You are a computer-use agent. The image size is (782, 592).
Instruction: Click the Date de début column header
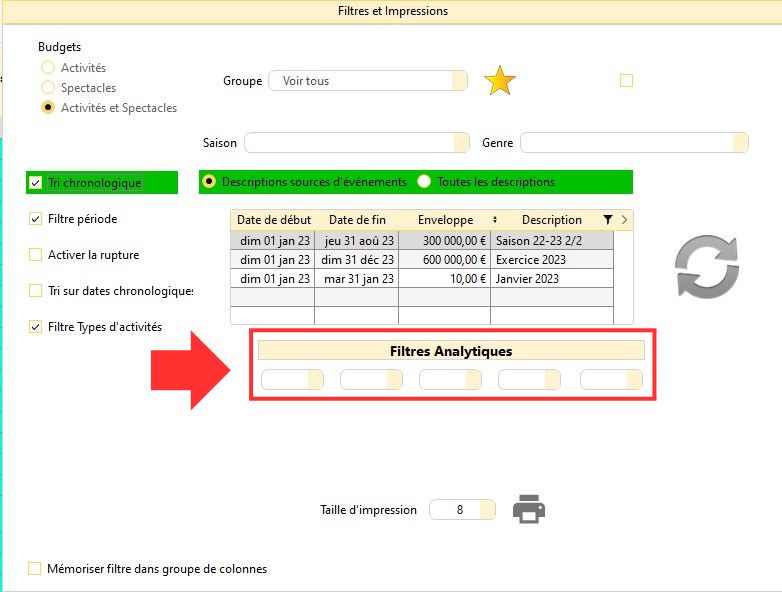273,220
